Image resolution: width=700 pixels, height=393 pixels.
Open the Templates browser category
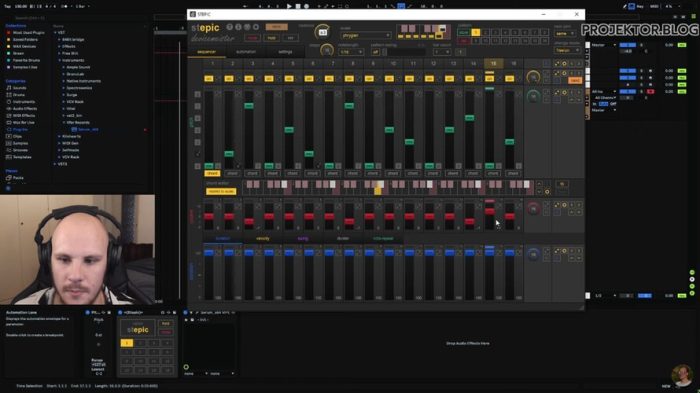[18, 157]
